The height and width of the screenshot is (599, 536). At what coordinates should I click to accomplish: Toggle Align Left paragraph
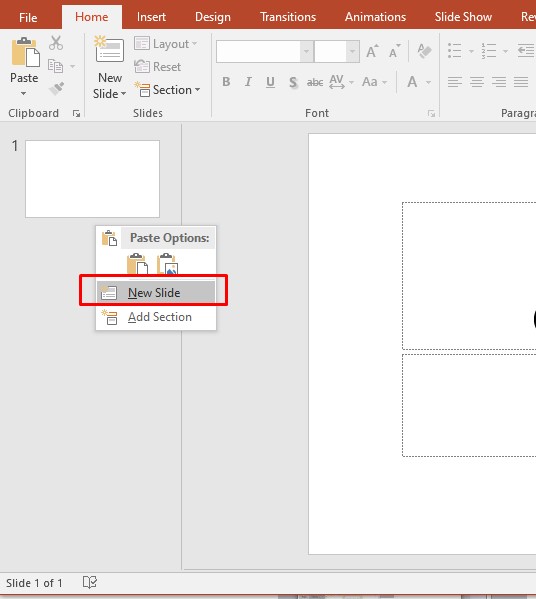(455, 82)
